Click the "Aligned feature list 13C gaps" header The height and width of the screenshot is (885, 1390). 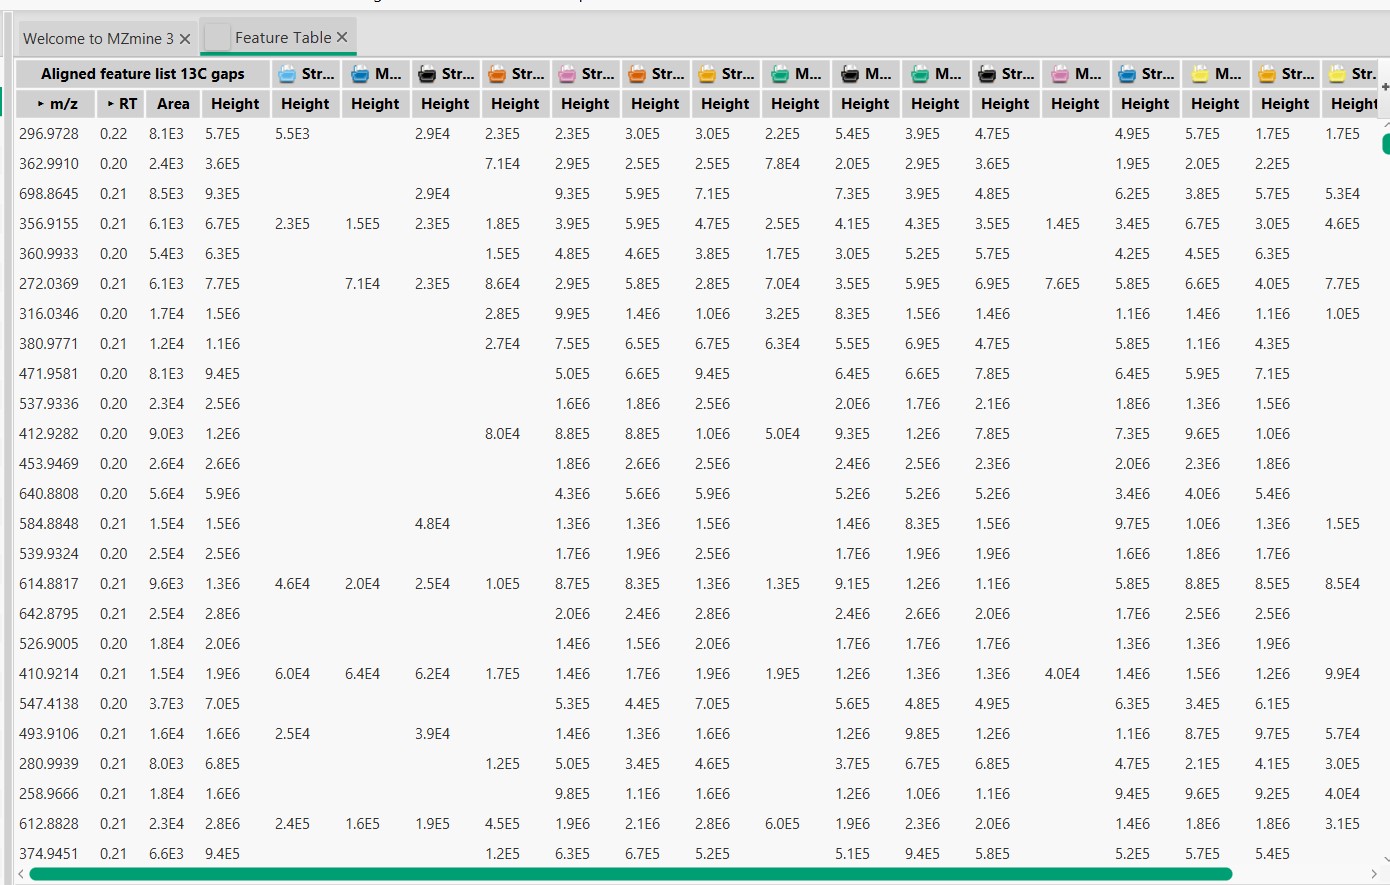pyautogui.click(x=142, y=74)
